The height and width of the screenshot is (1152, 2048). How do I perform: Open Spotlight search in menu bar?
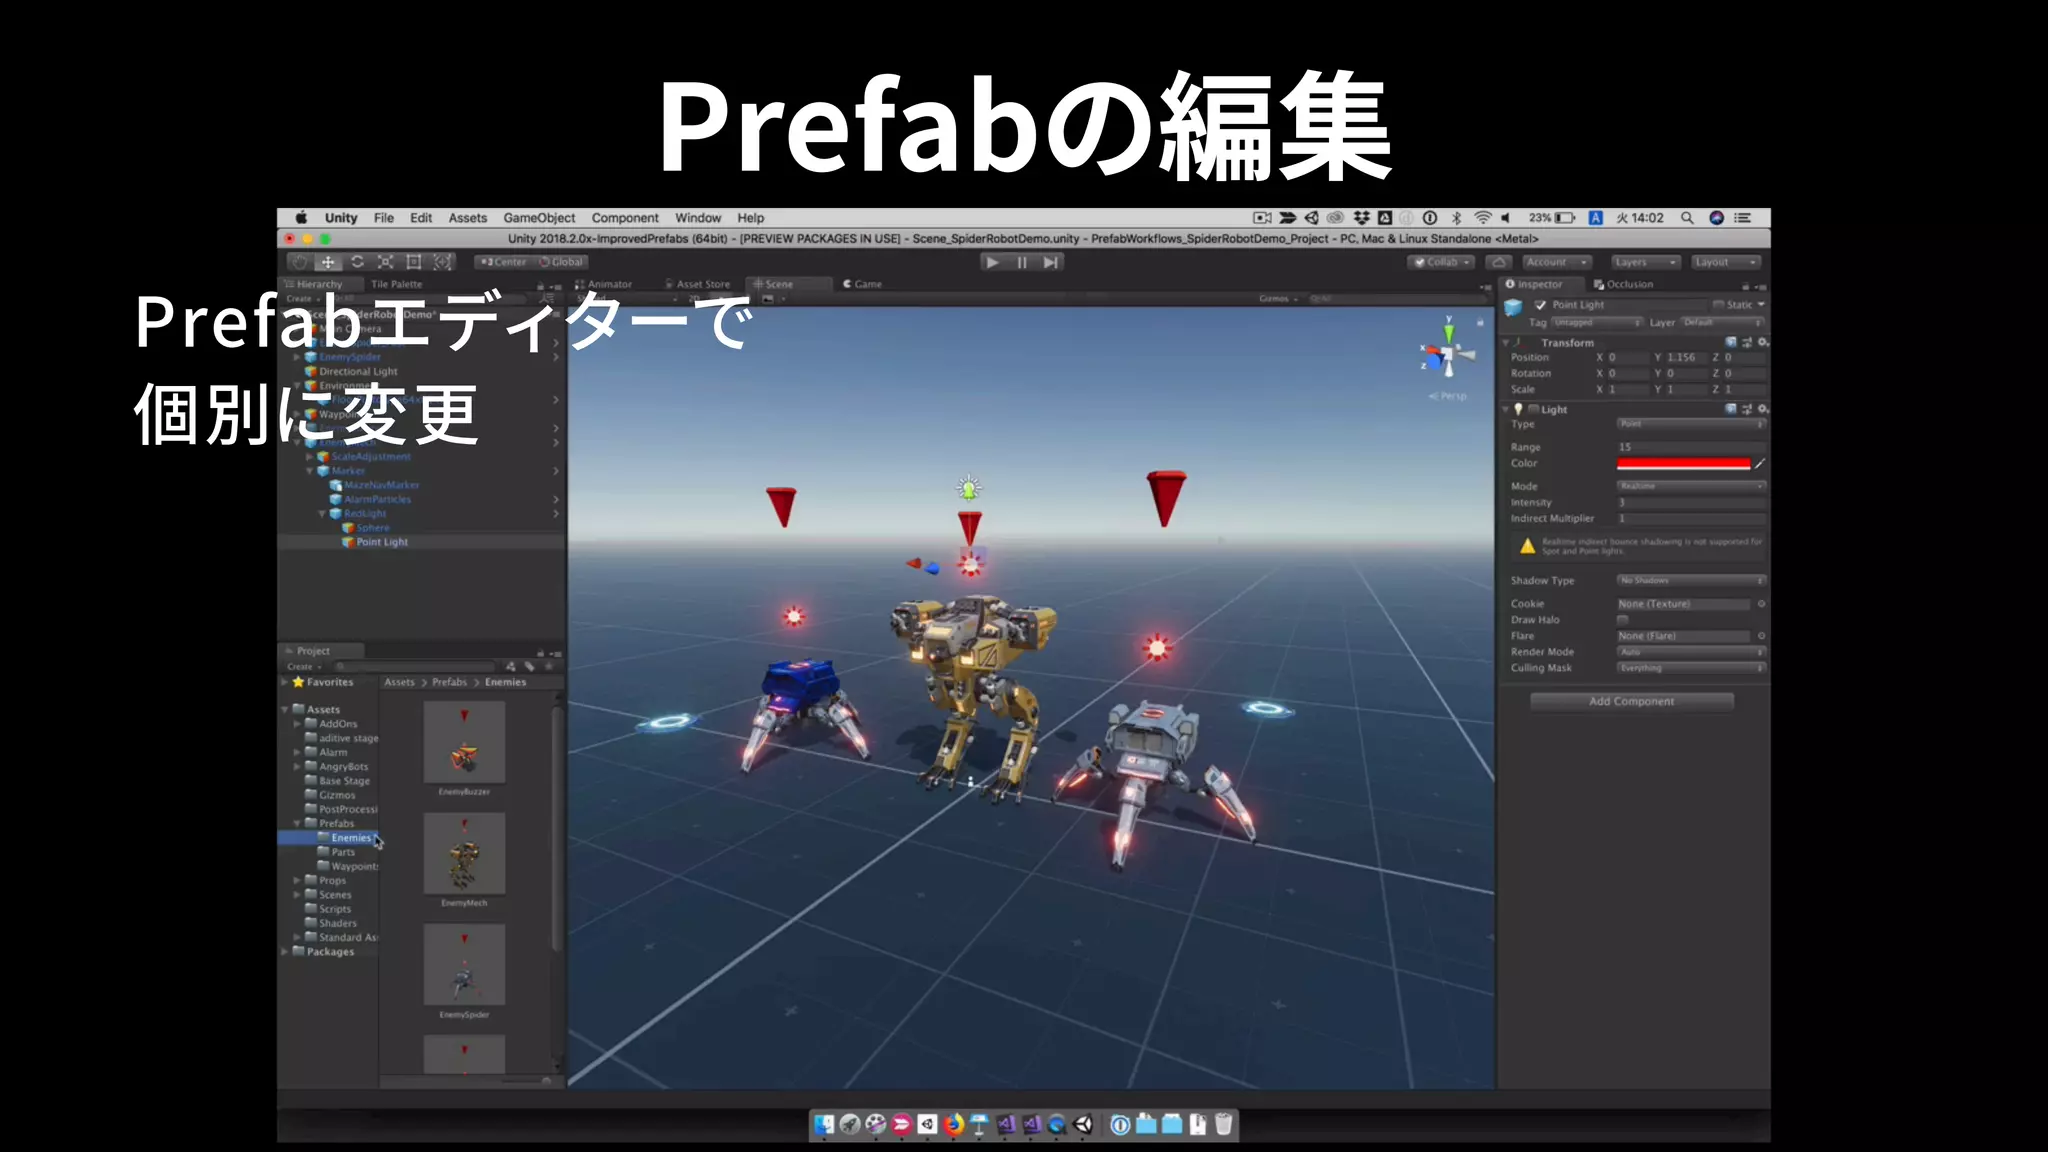[x=1687, y=218]
